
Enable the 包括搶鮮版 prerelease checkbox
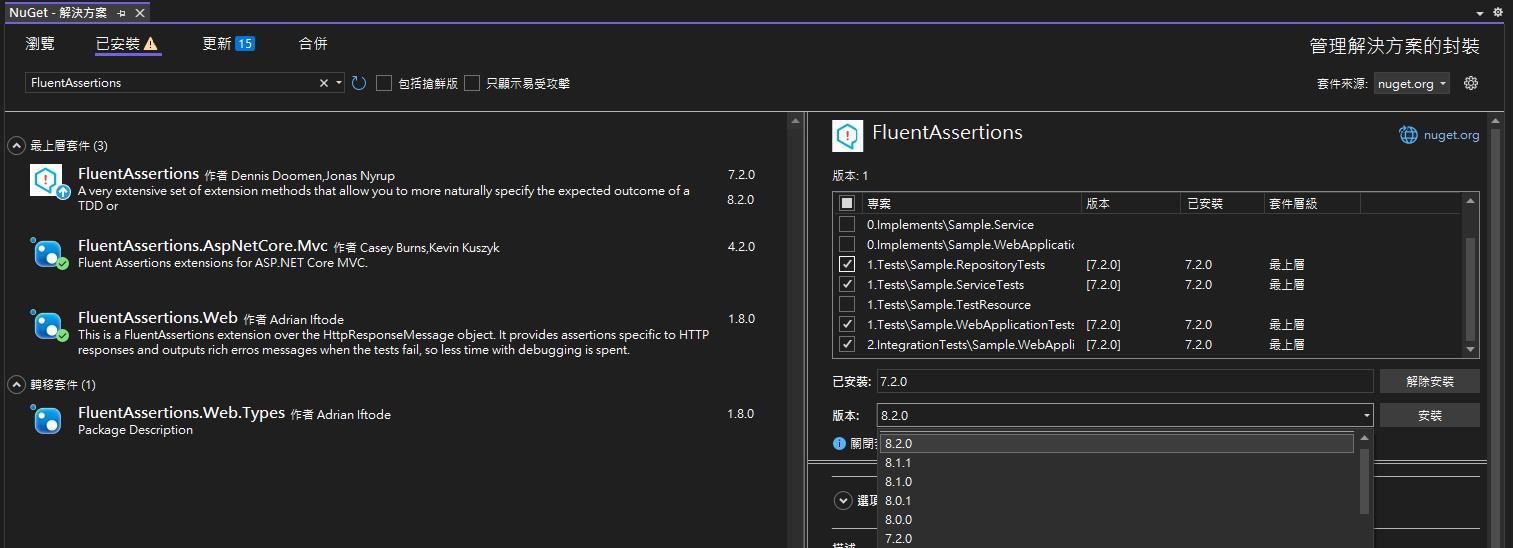384,83
